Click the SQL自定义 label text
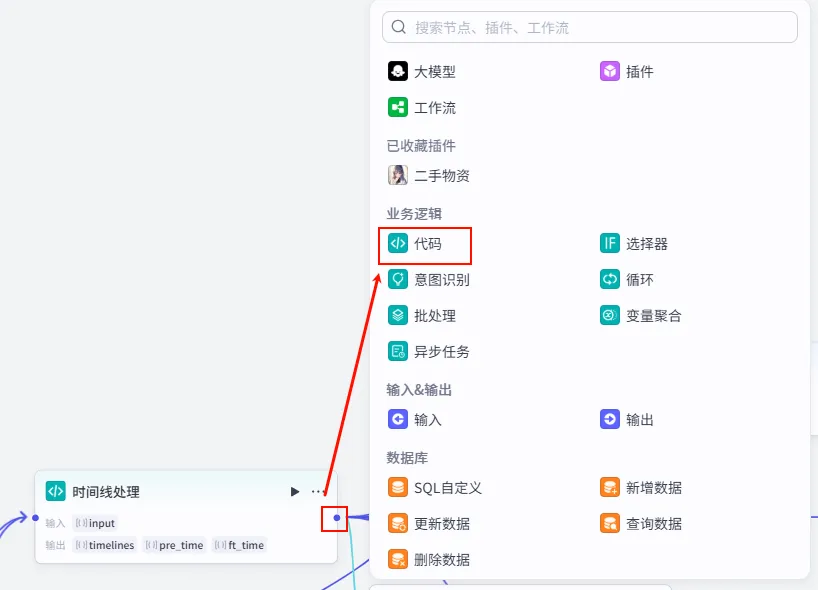The height and width of the screenshot is (590, 818). point(448,488)
